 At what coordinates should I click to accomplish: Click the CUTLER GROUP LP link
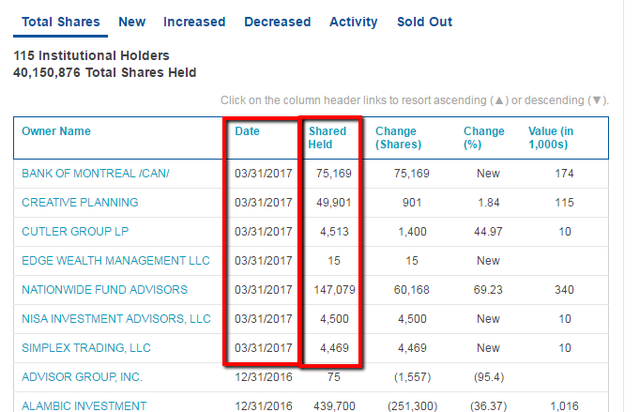click(74, 232)
